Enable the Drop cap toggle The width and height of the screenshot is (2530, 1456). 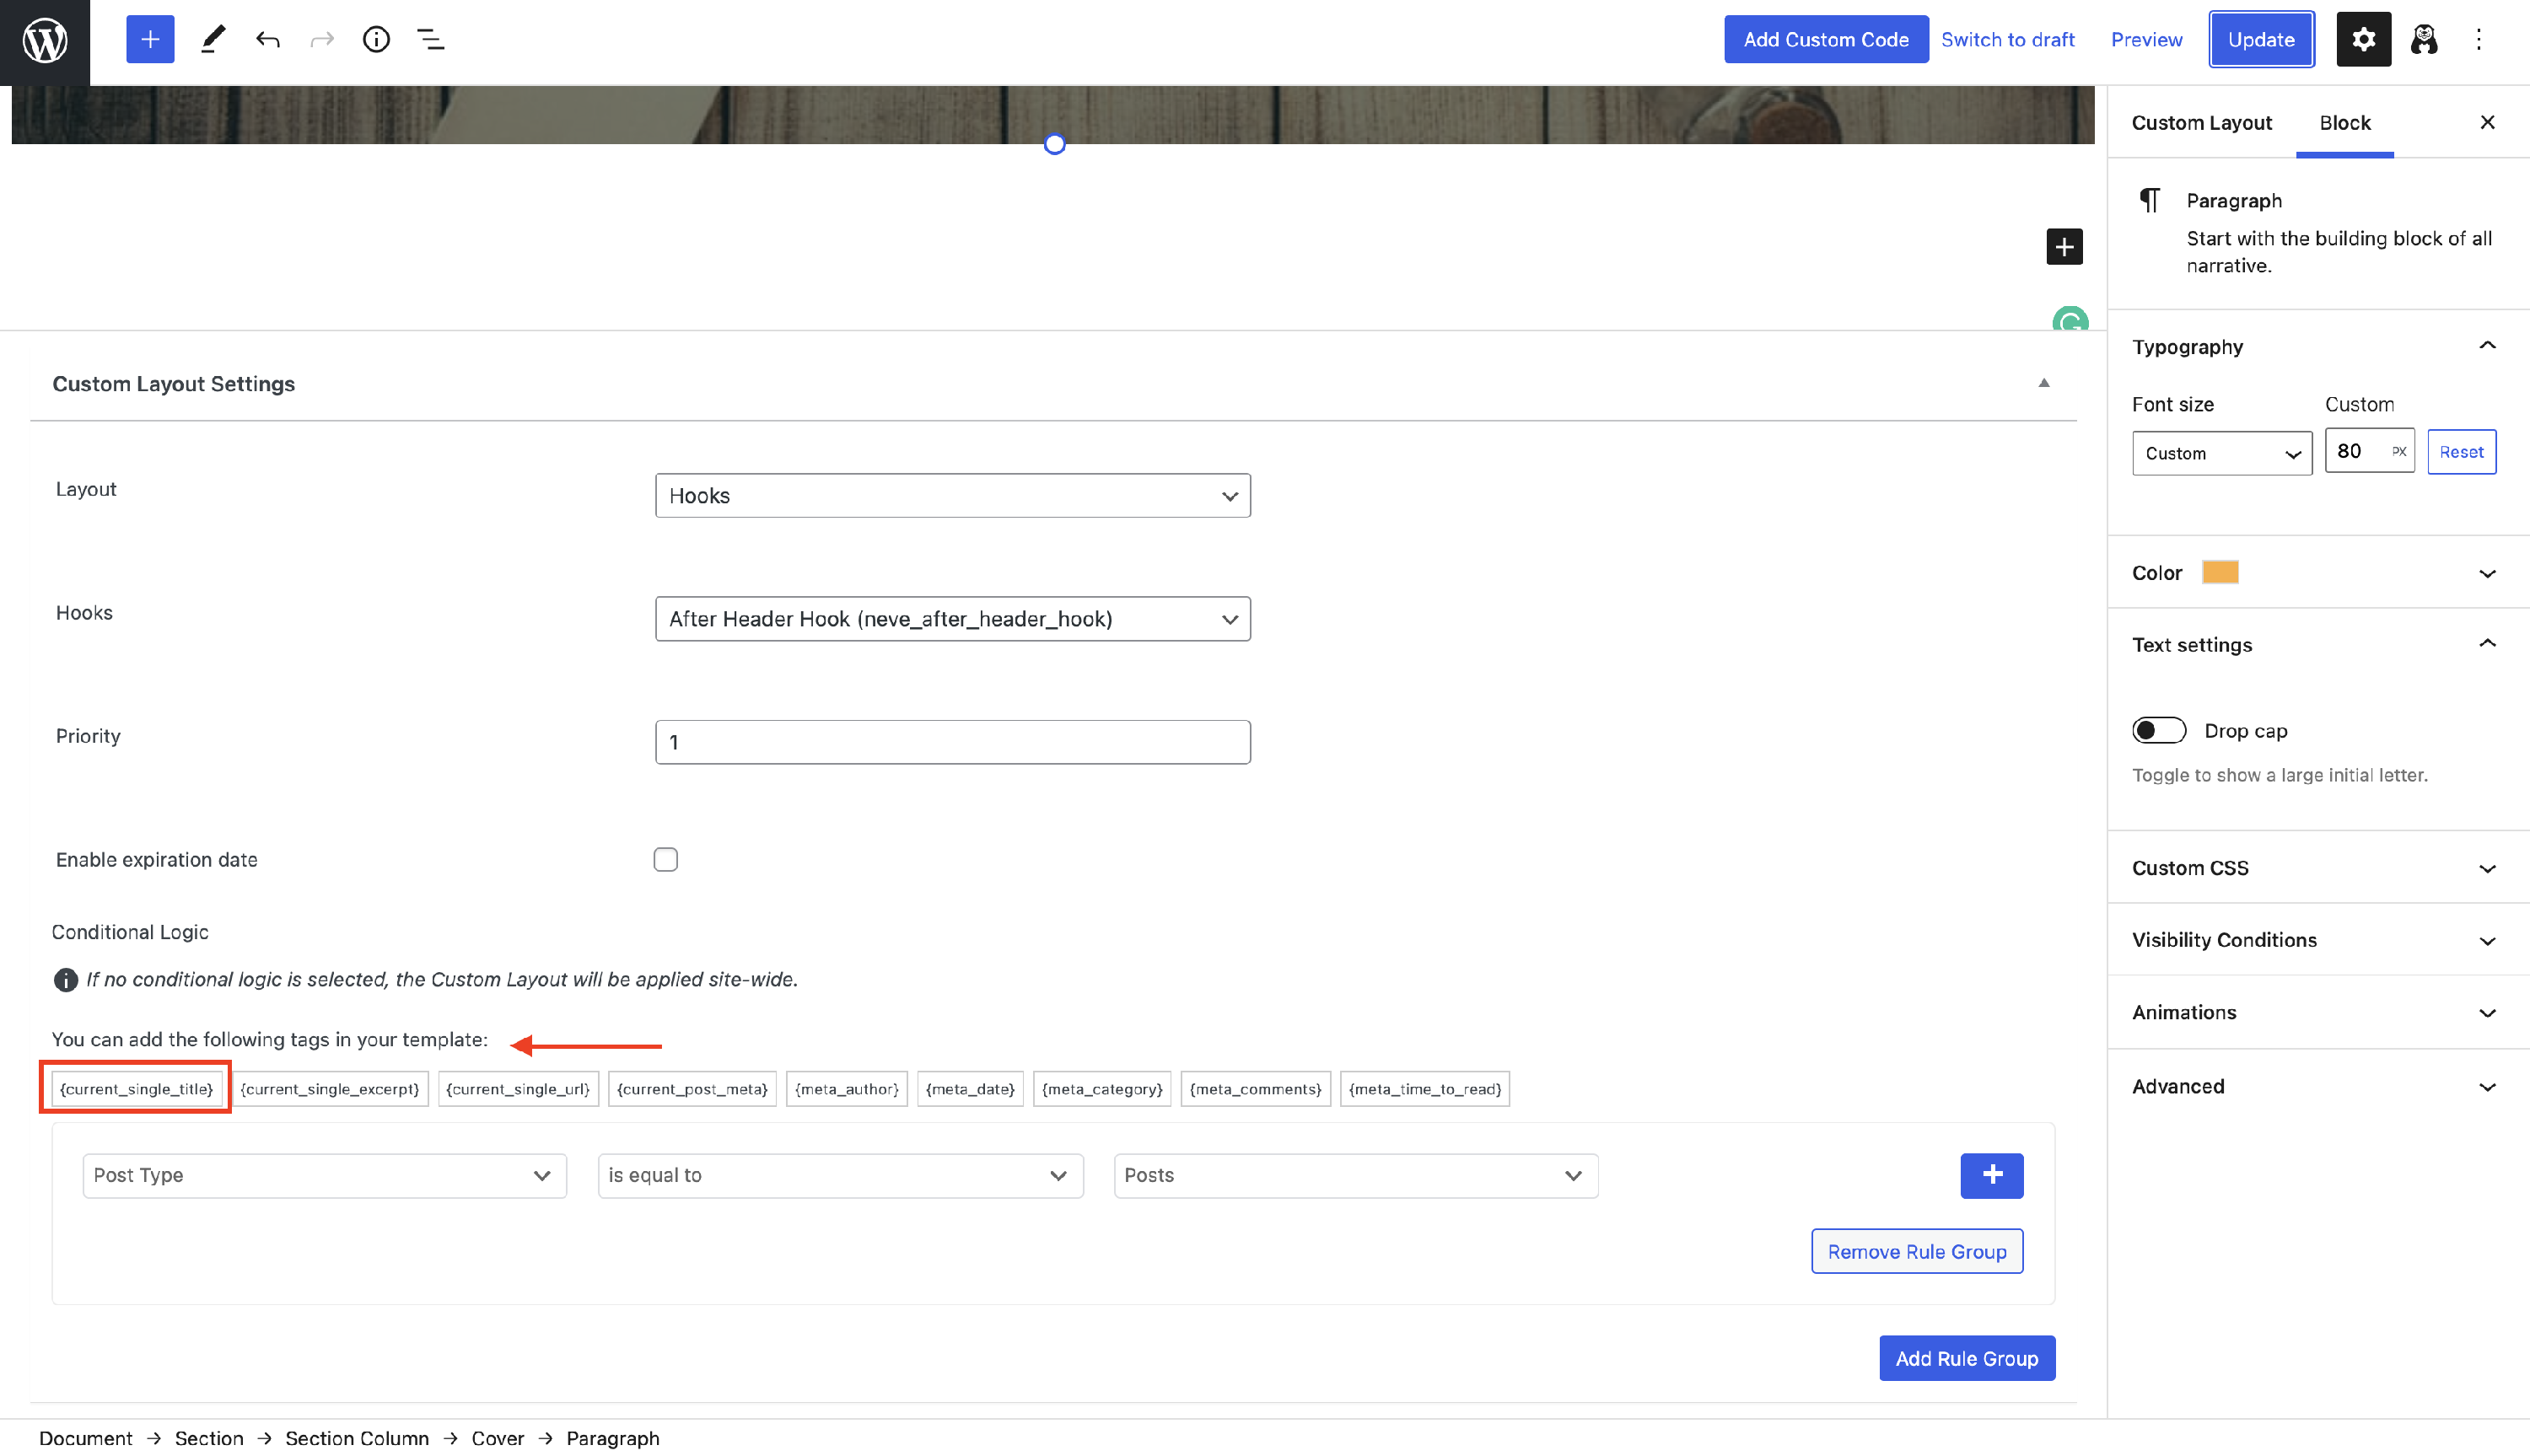coord(2158,730)
